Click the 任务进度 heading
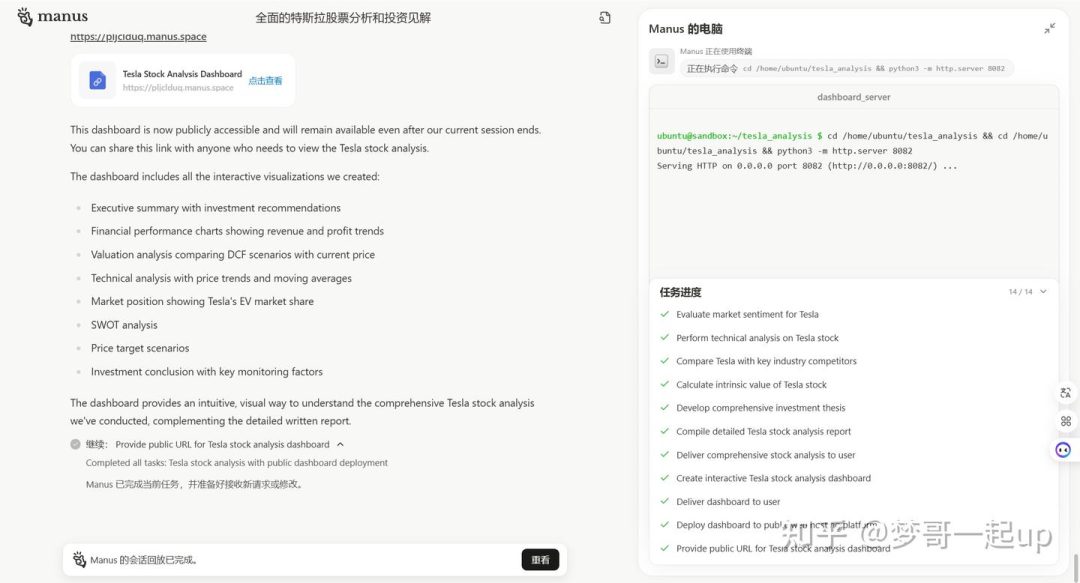Viewport: 1080px width, 583px height. pyautogui.click(x=681, y=292)
